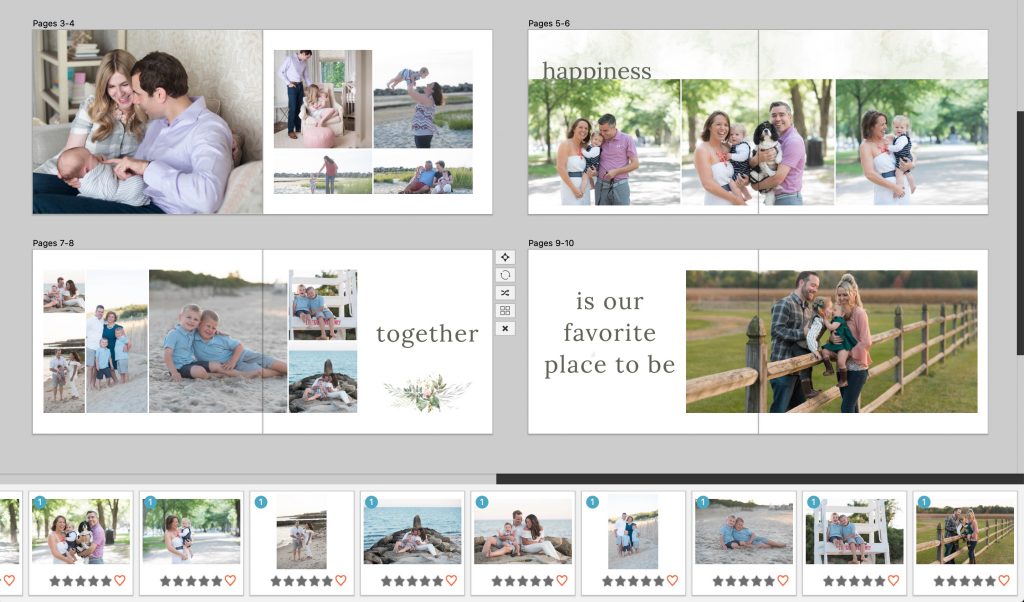1024x602 pixels.
Task: Favorite the two-boys-on-sand filmstrip photo
Action: click(782, 580)
